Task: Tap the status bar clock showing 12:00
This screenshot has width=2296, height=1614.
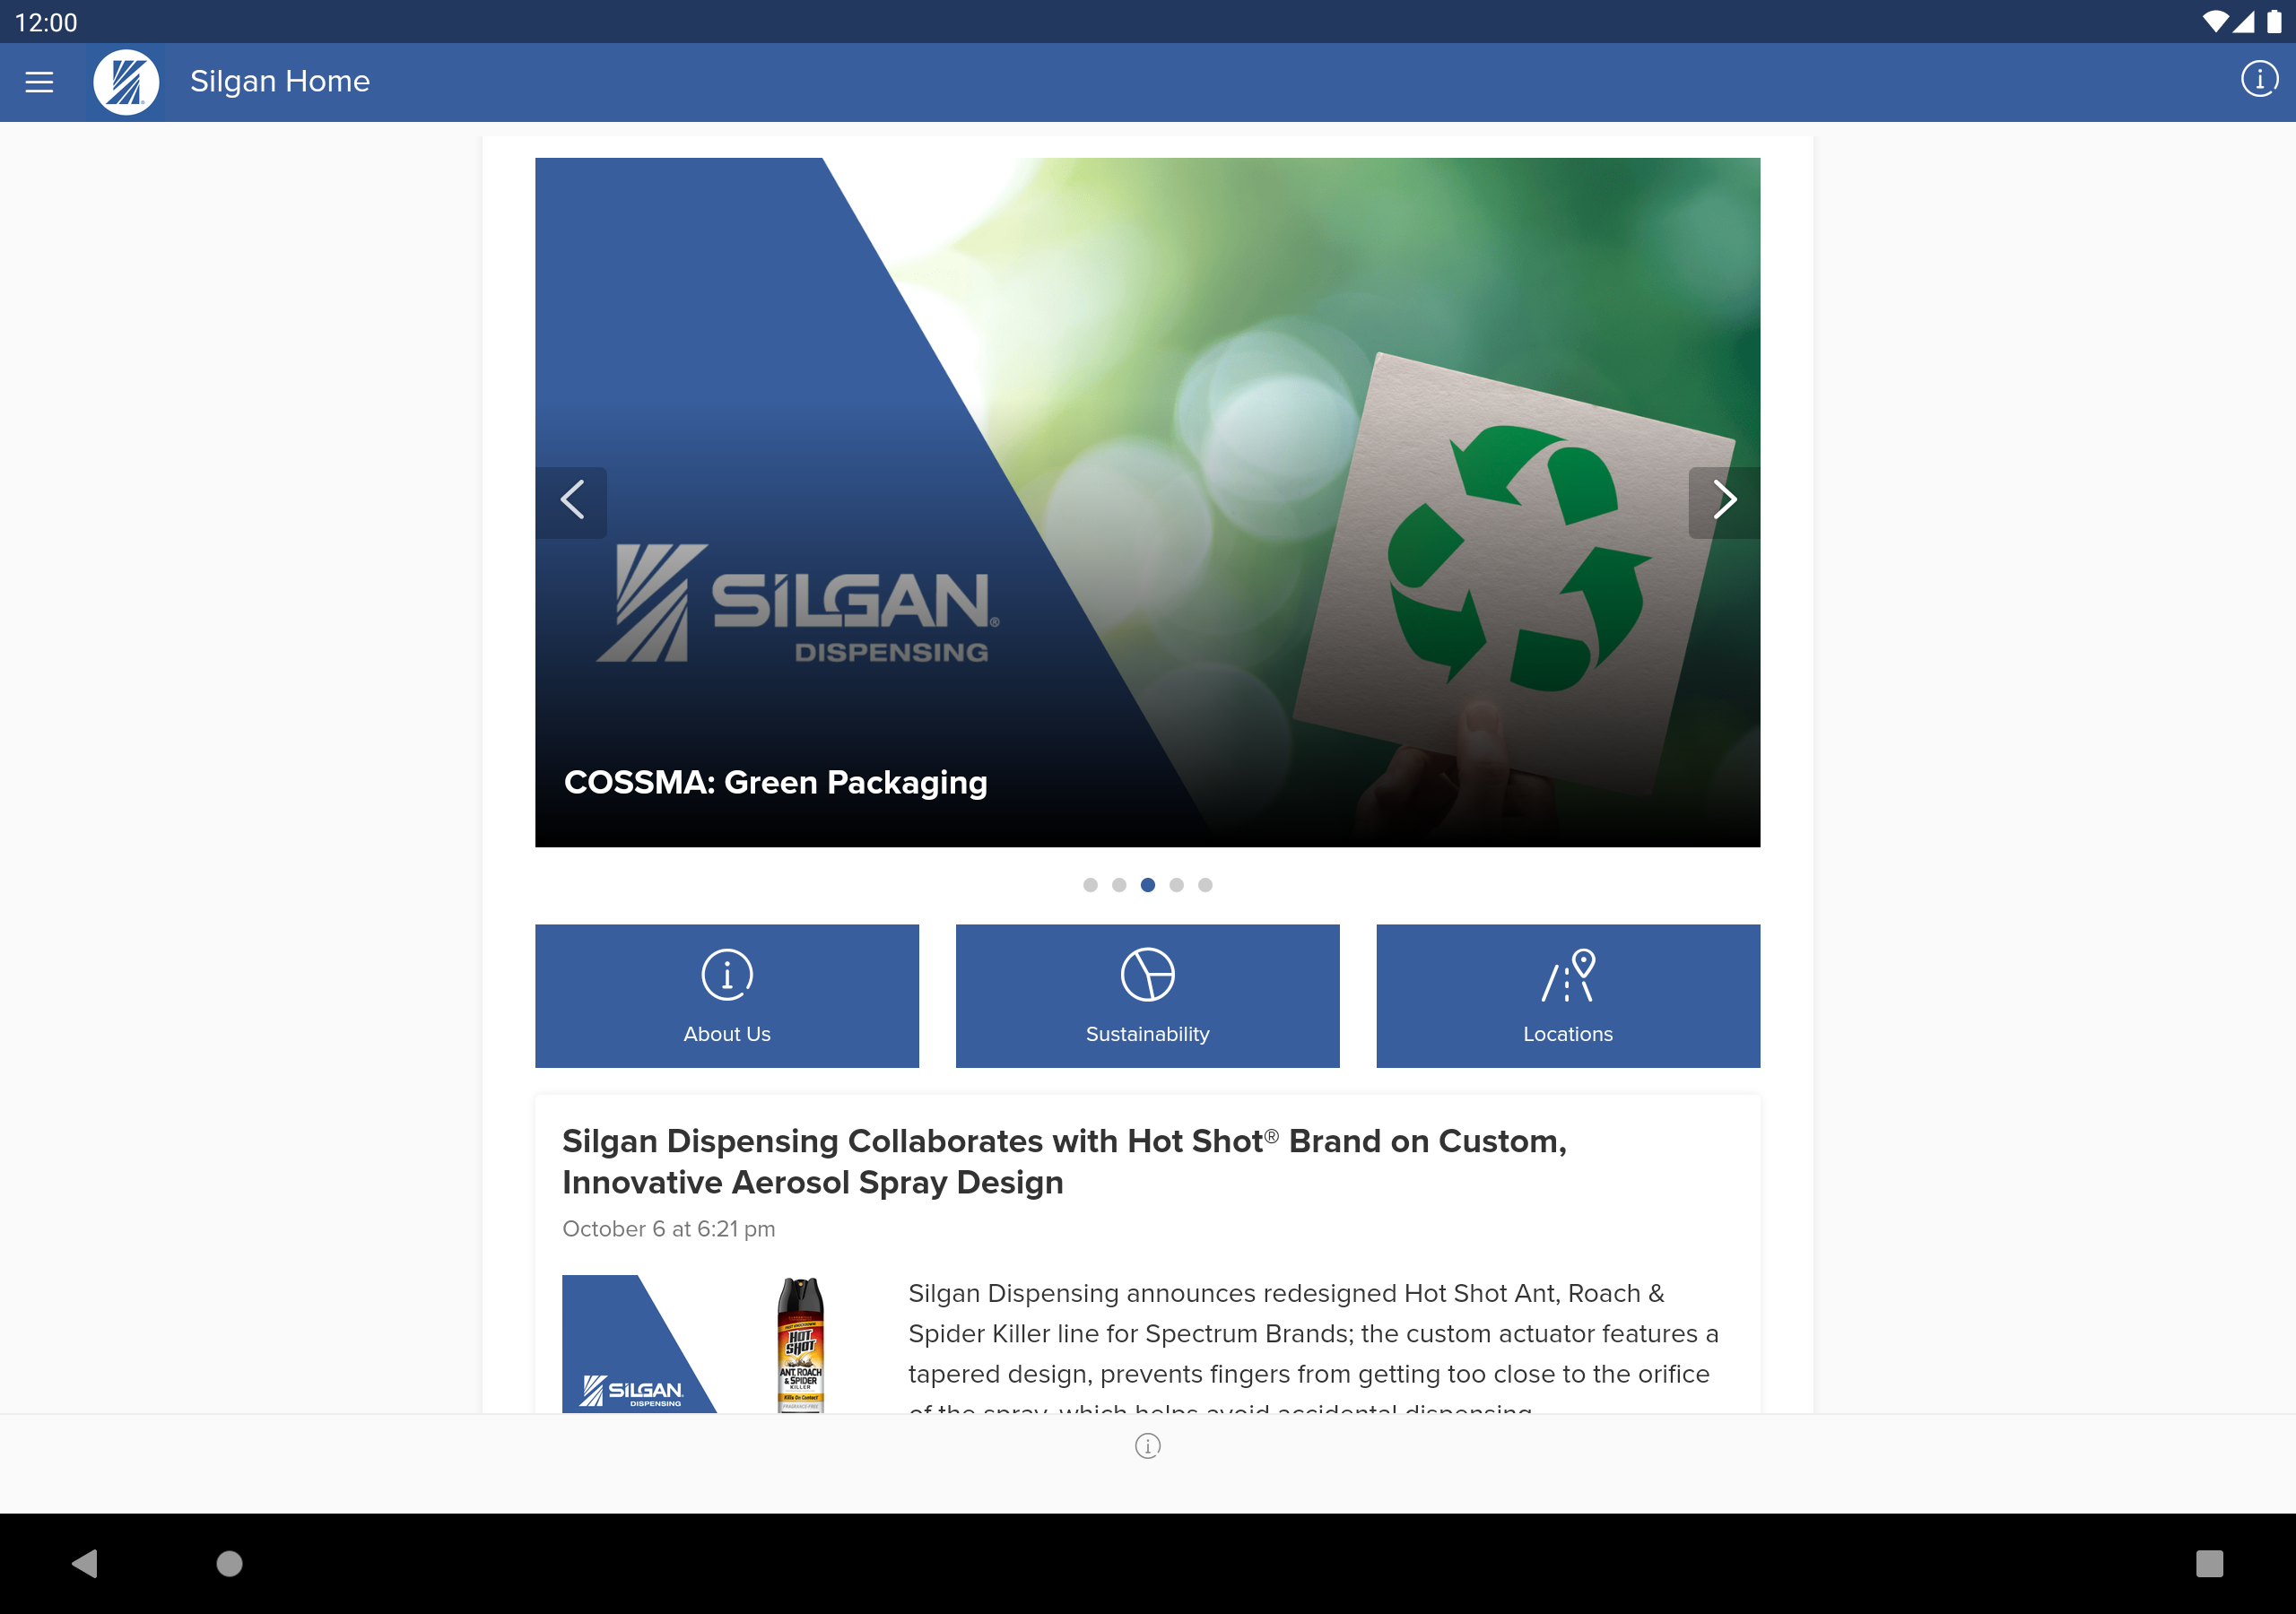Action: [46, 22]
